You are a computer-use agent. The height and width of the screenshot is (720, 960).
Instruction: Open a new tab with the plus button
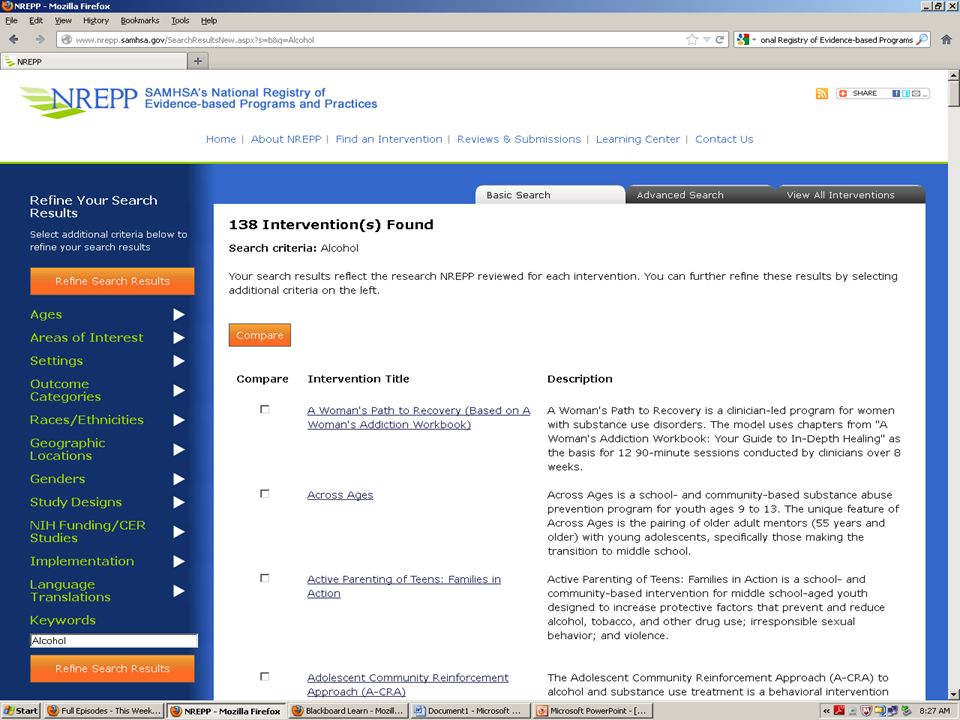pyautogui.click(x=198, y=61)
